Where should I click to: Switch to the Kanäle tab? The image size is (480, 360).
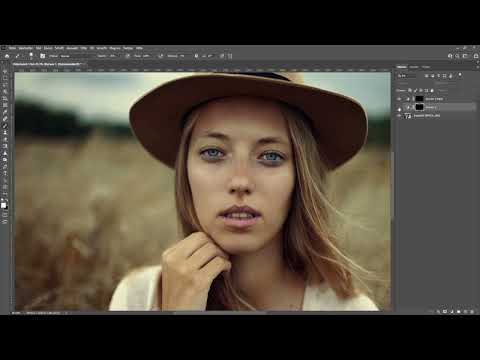point(414,67)
